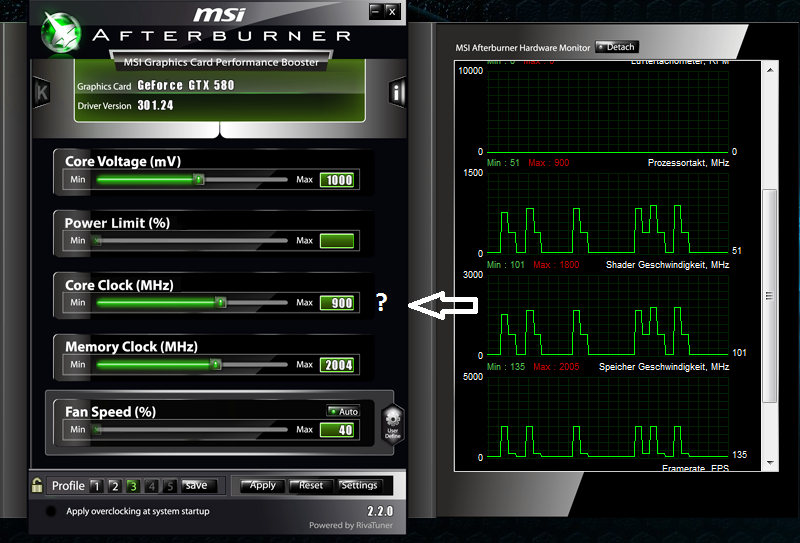This screenshot has width=800, height=543.
Task: Click the MSI Afterburner logo emblem
Action: [x=61, y=32]
